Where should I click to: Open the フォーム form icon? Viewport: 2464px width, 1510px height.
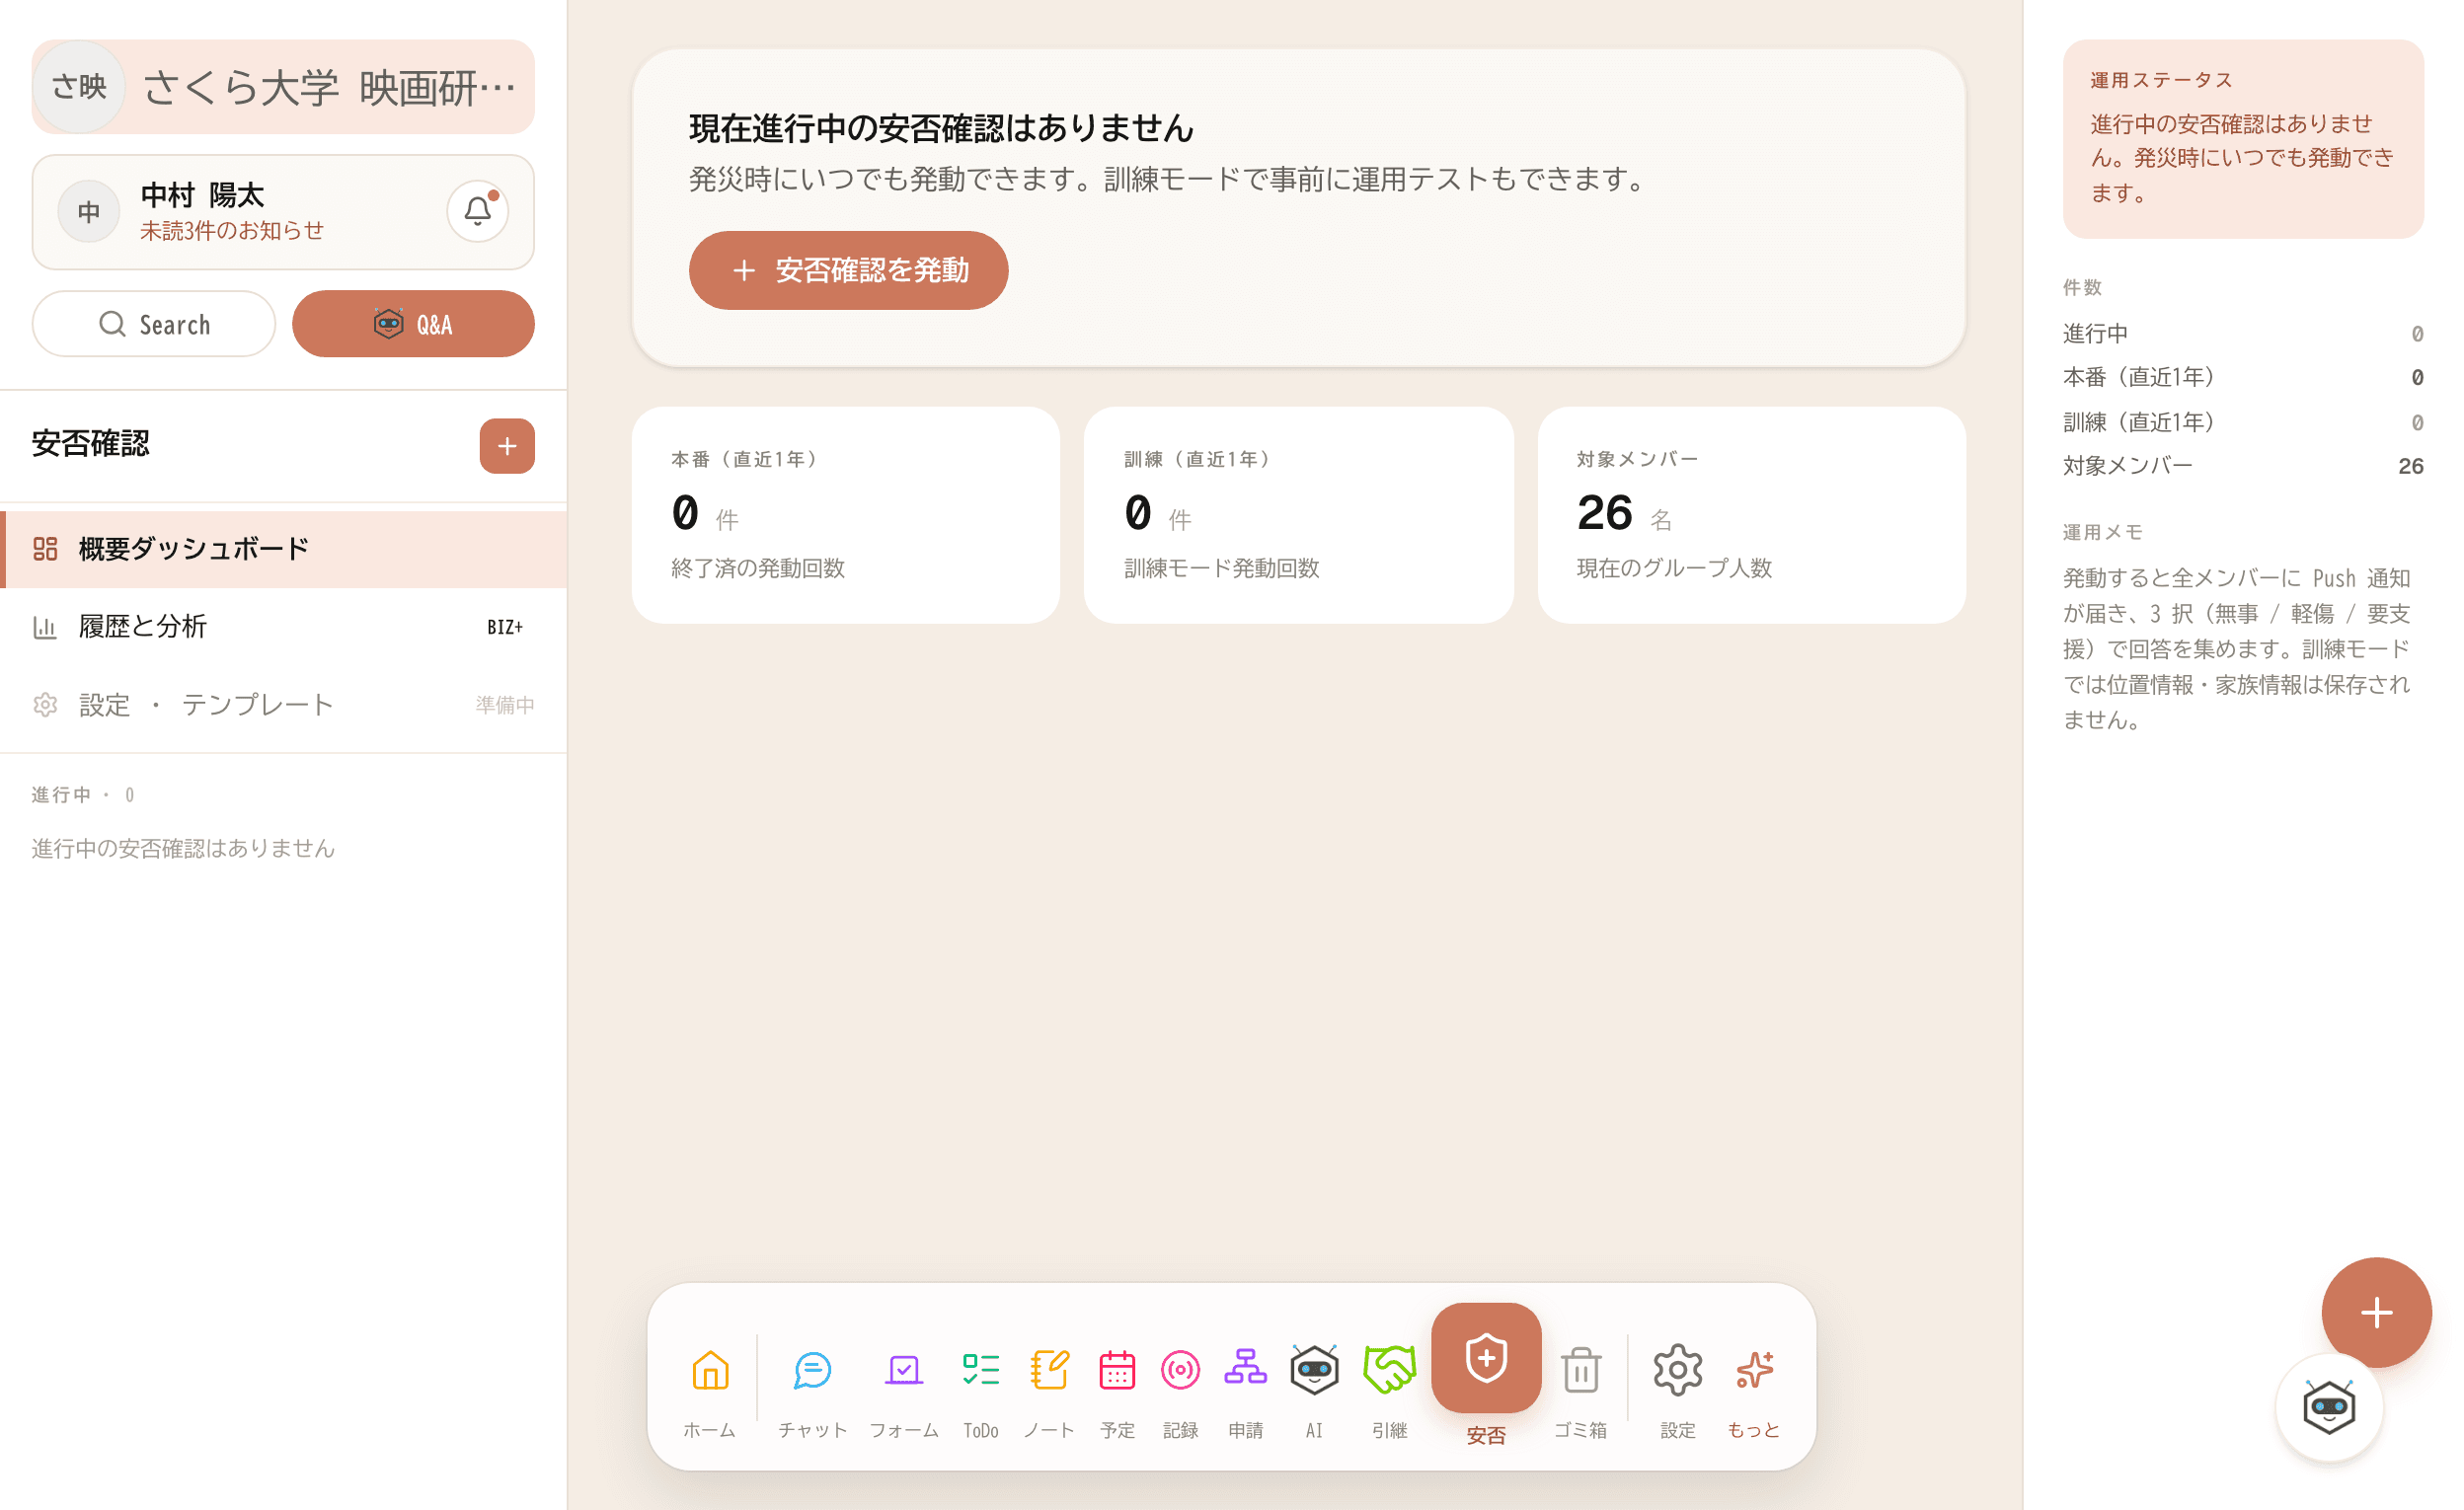tap(903, 1370)
